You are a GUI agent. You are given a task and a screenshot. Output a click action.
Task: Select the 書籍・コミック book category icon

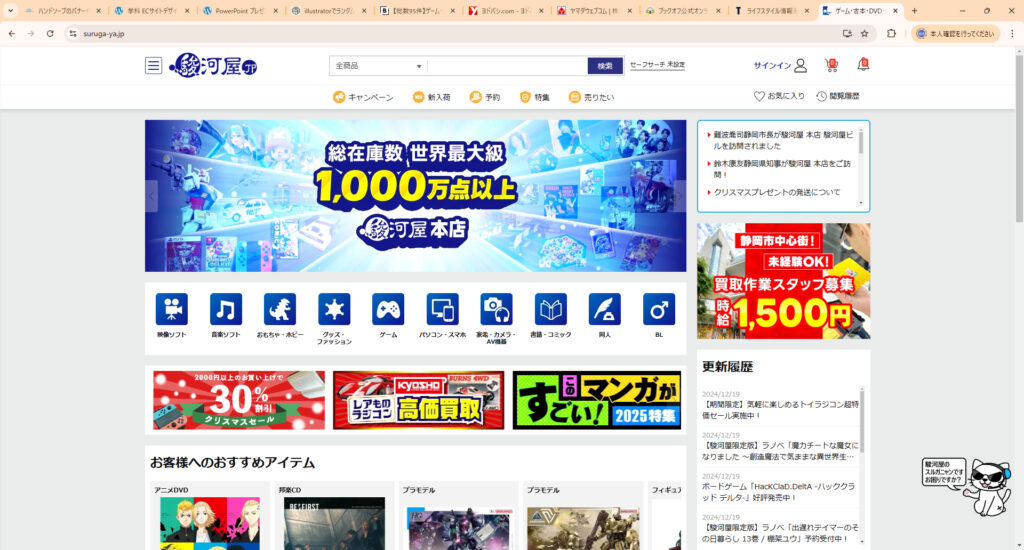[x=550, y=309]
